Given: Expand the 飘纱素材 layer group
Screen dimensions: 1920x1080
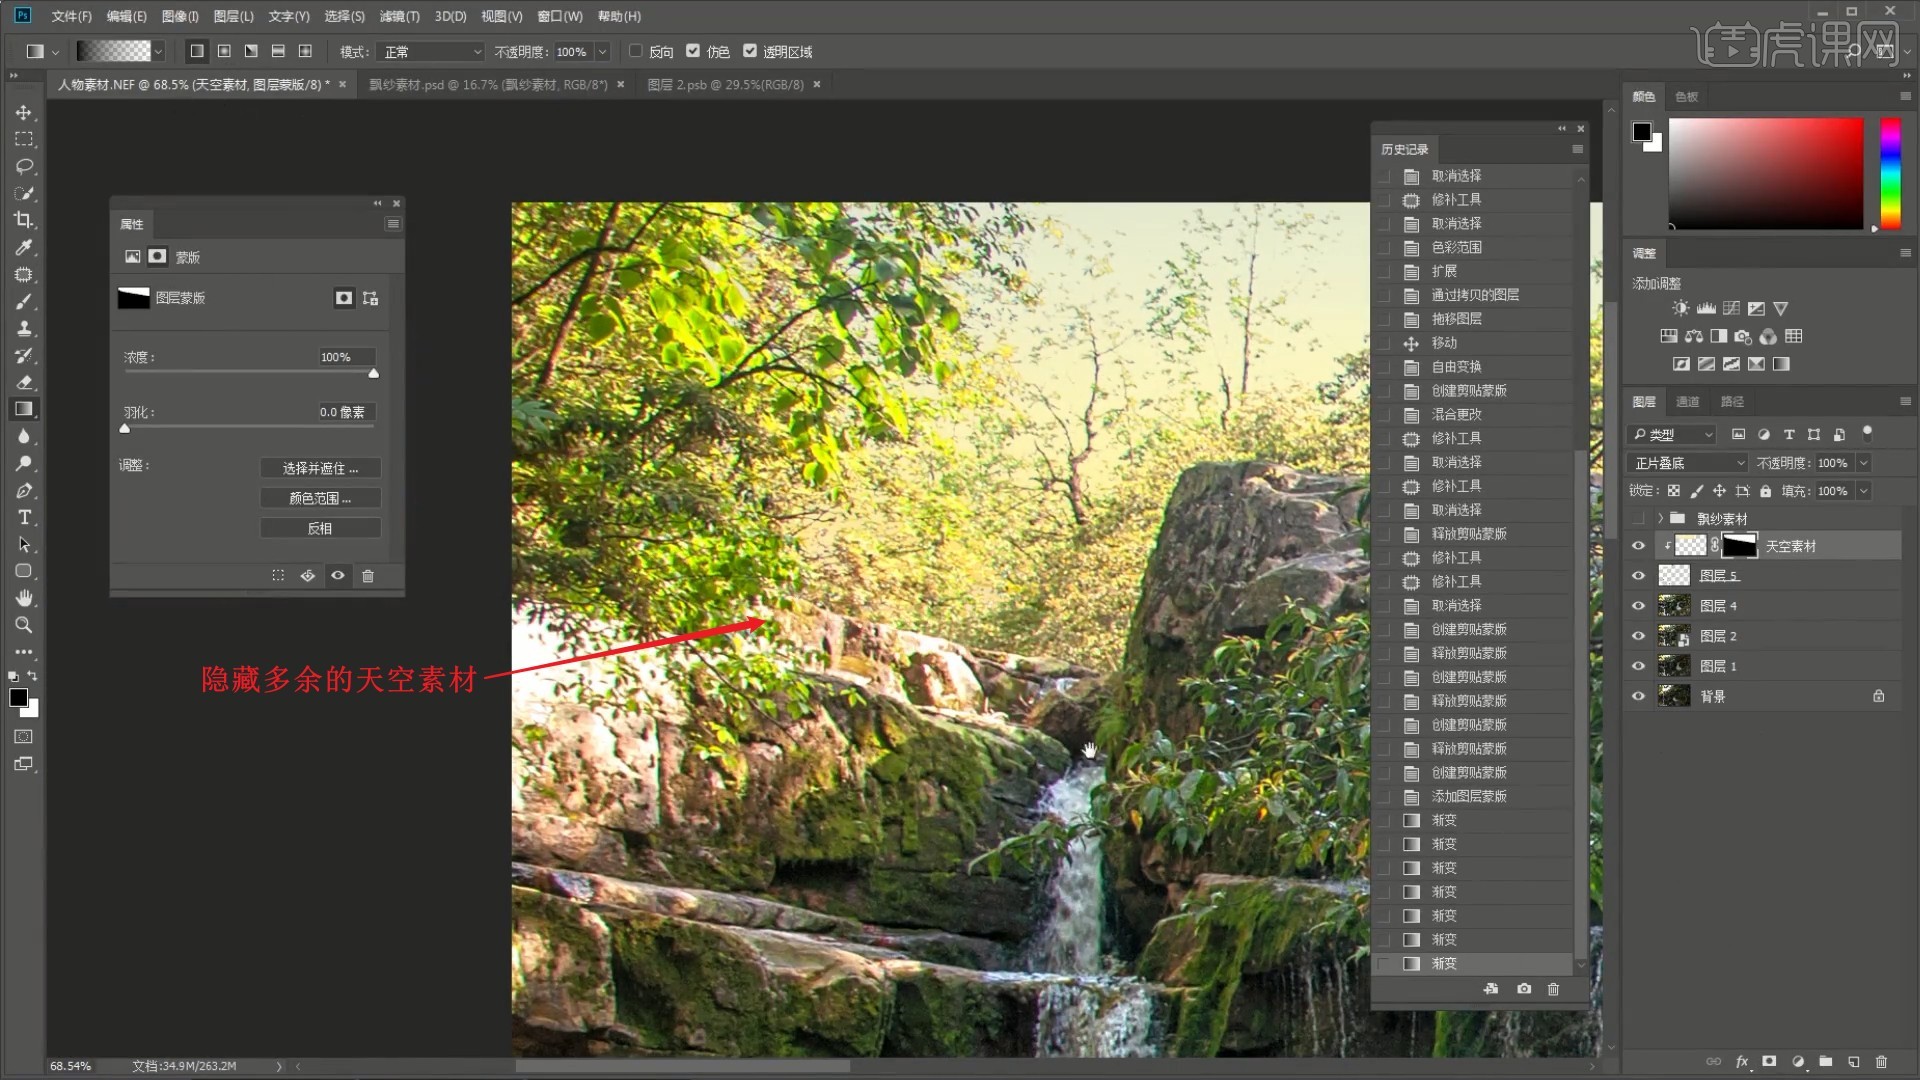Looking at the screenshot, I should click(1660, 518).
